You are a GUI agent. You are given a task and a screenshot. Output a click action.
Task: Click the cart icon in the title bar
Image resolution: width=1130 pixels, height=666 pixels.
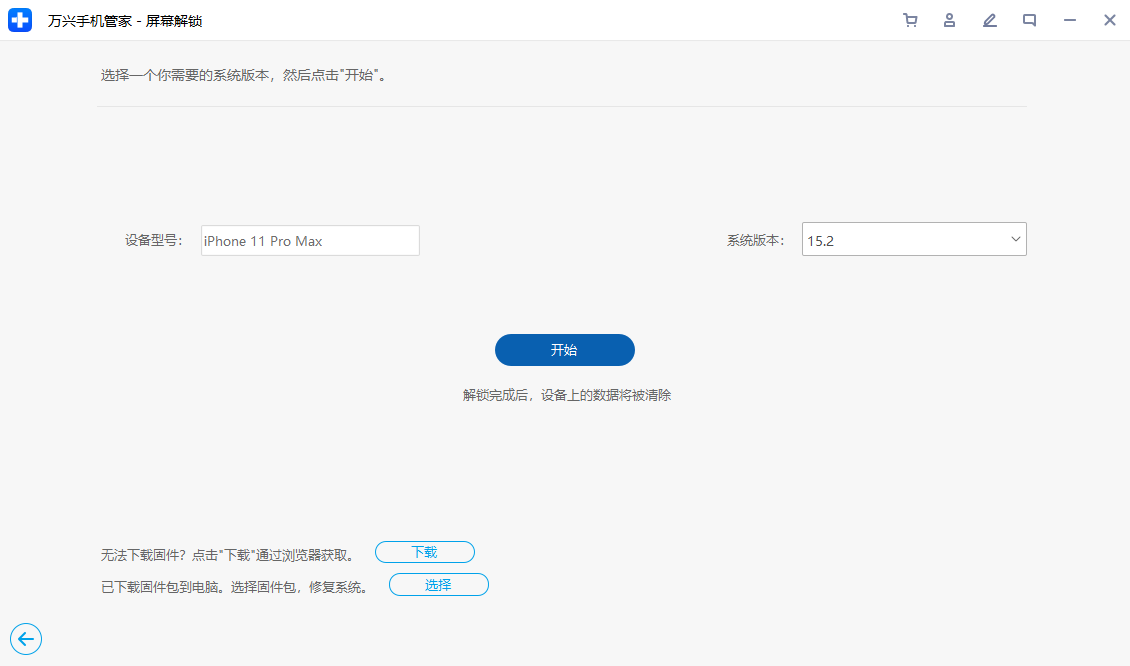[x=910, y=20]
